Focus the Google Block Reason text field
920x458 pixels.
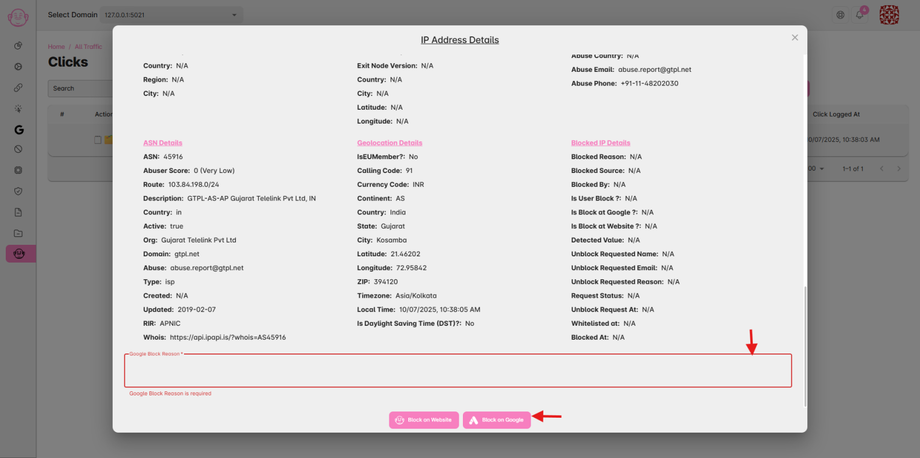[458, 371]
